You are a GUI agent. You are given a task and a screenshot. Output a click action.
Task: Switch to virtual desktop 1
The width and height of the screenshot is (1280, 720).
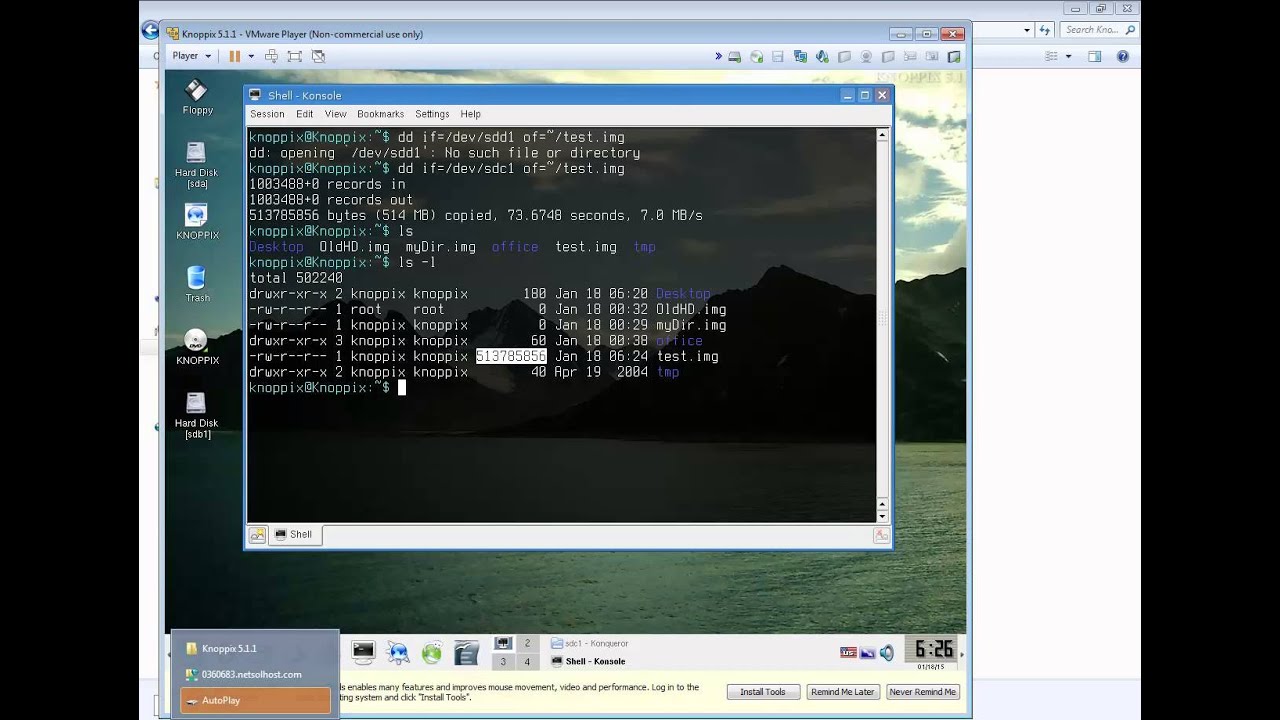coord(503,643)
